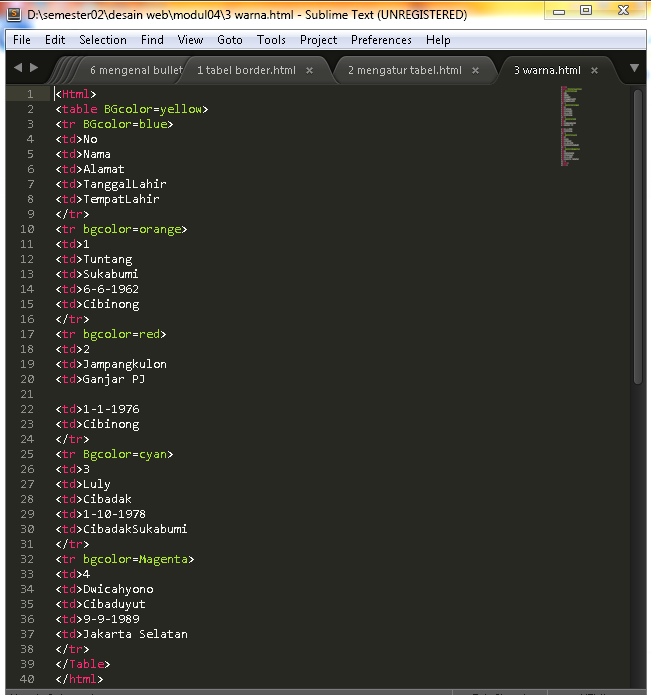Click the '<td>1-1-1976' line
The image size is (651, 695).
tap(97, 409)
